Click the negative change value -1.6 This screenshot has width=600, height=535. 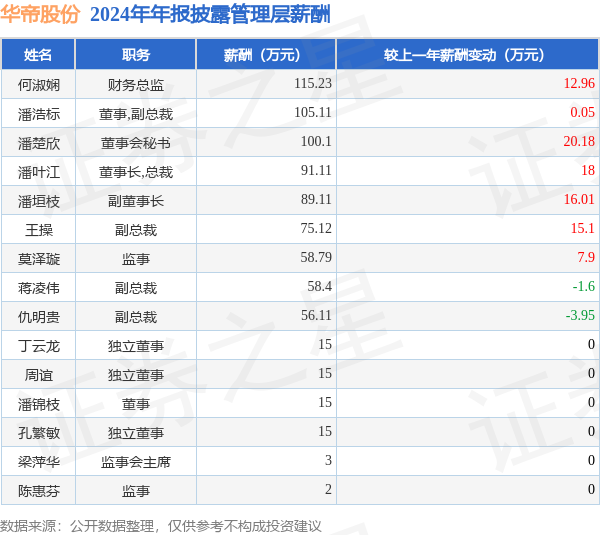pyautogui.click(x=584, y=287)
